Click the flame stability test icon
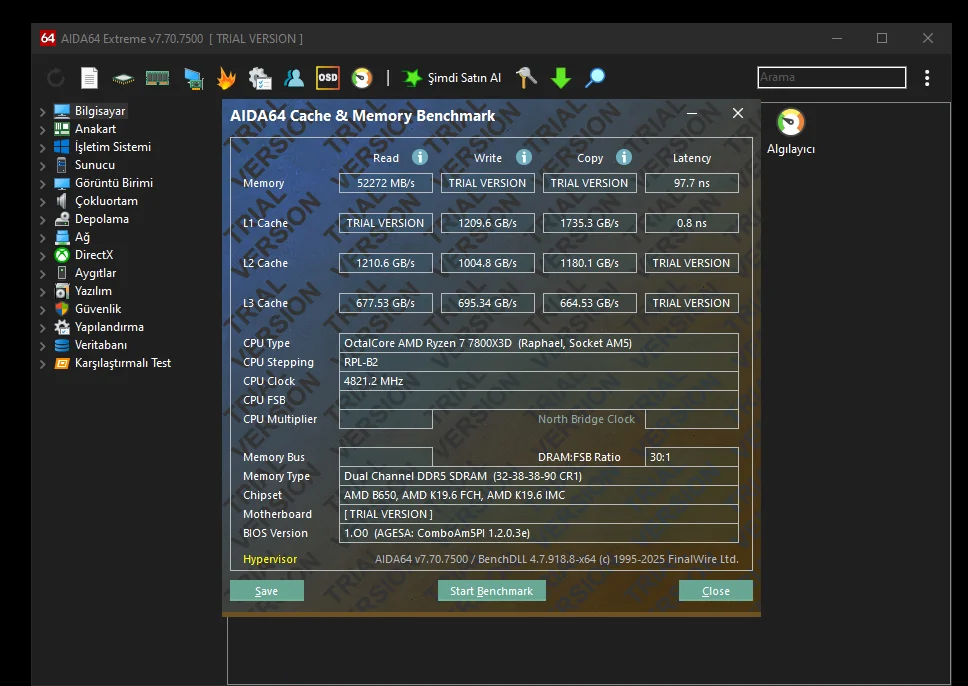 click(x=226, y=78)
